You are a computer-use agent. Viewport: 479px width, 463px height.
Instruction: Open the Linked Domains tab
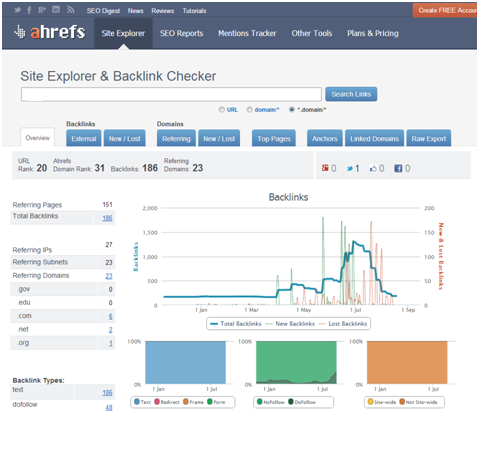click(x=374, y=138)
